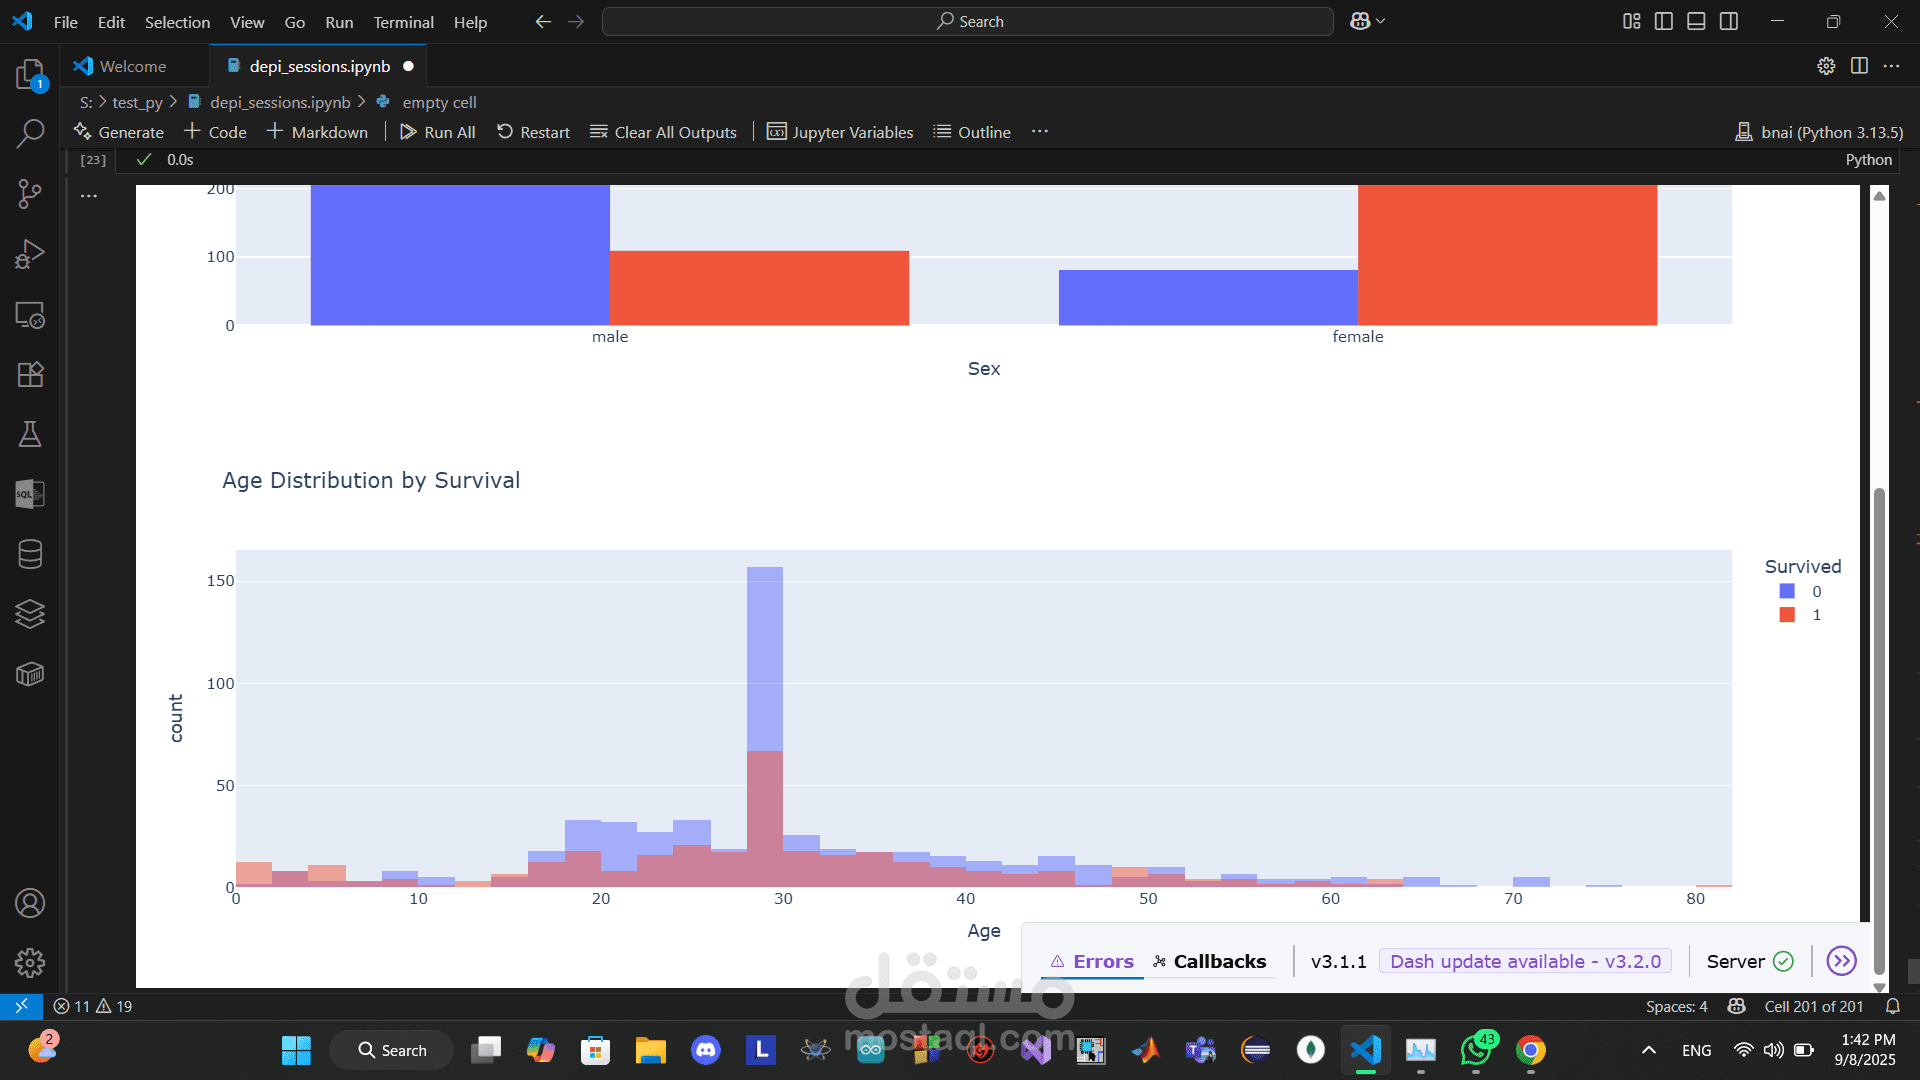Toggle the primary side bar layout

[x=1664, y=21]
